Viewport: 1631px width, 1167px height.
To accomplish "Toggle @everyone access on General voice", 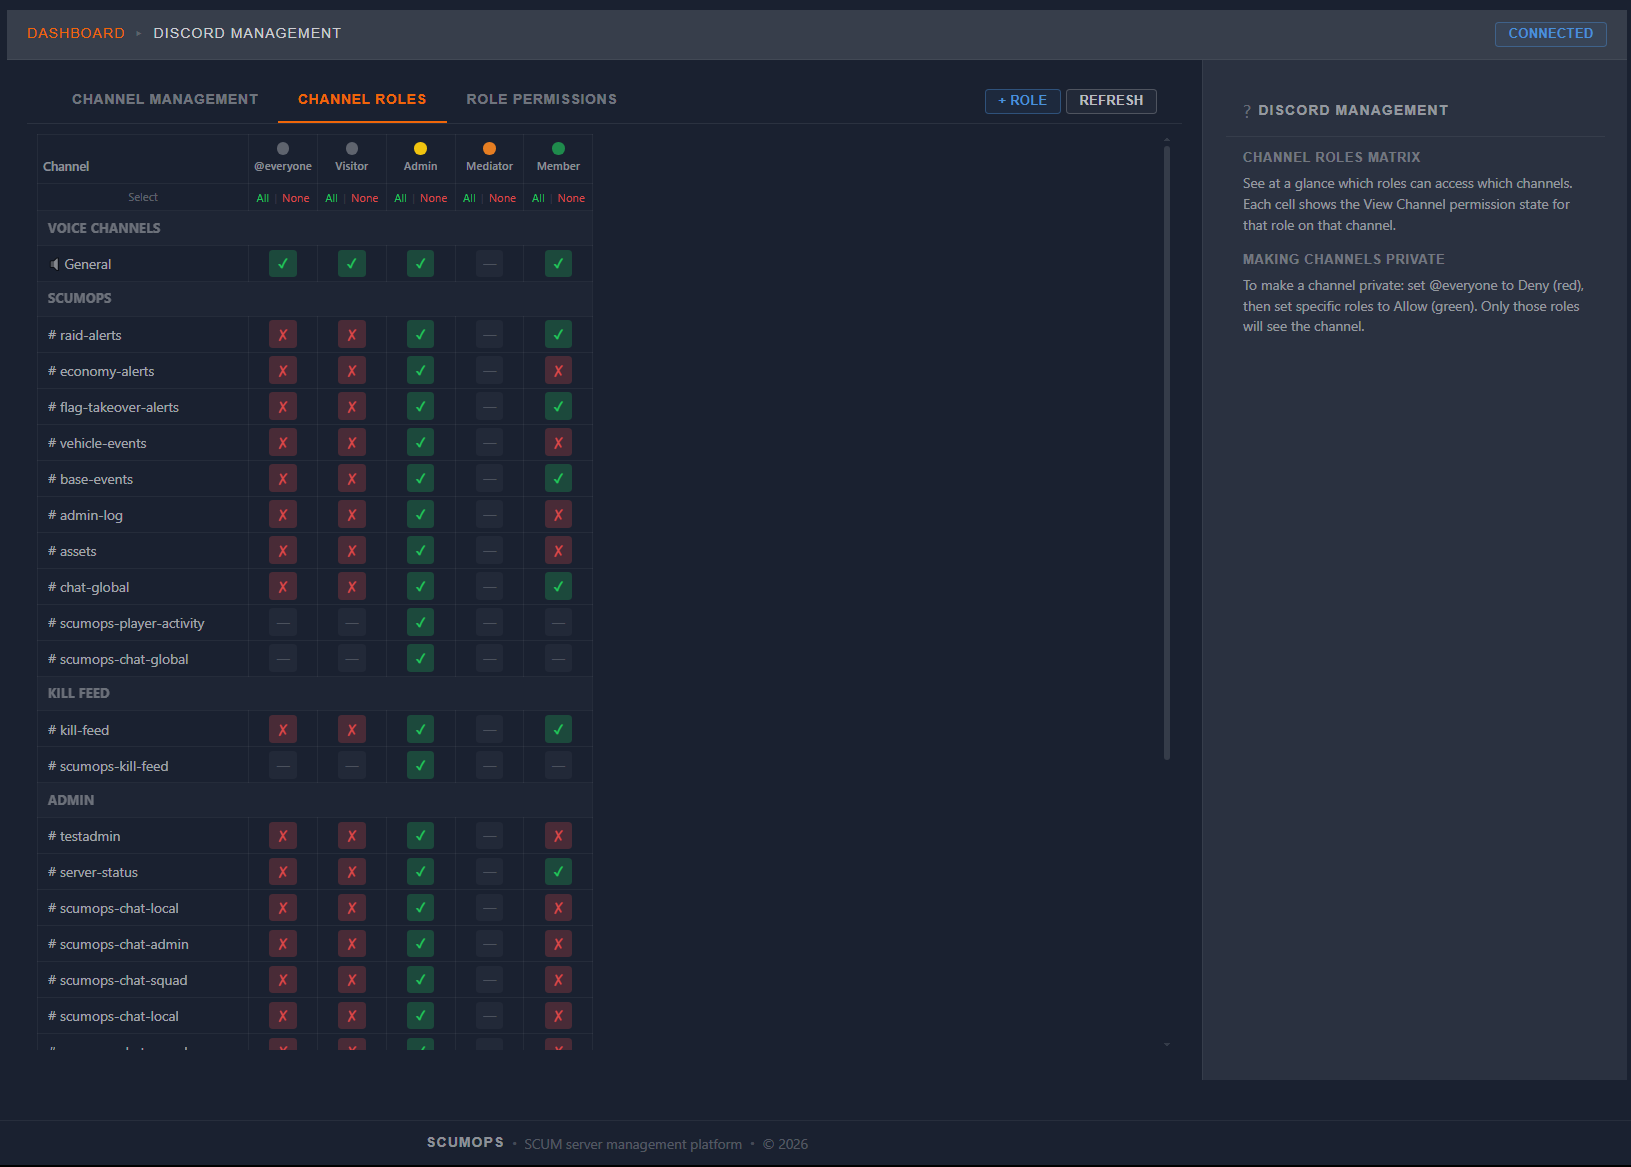I will pyautogui.click(x=283, y=264).
